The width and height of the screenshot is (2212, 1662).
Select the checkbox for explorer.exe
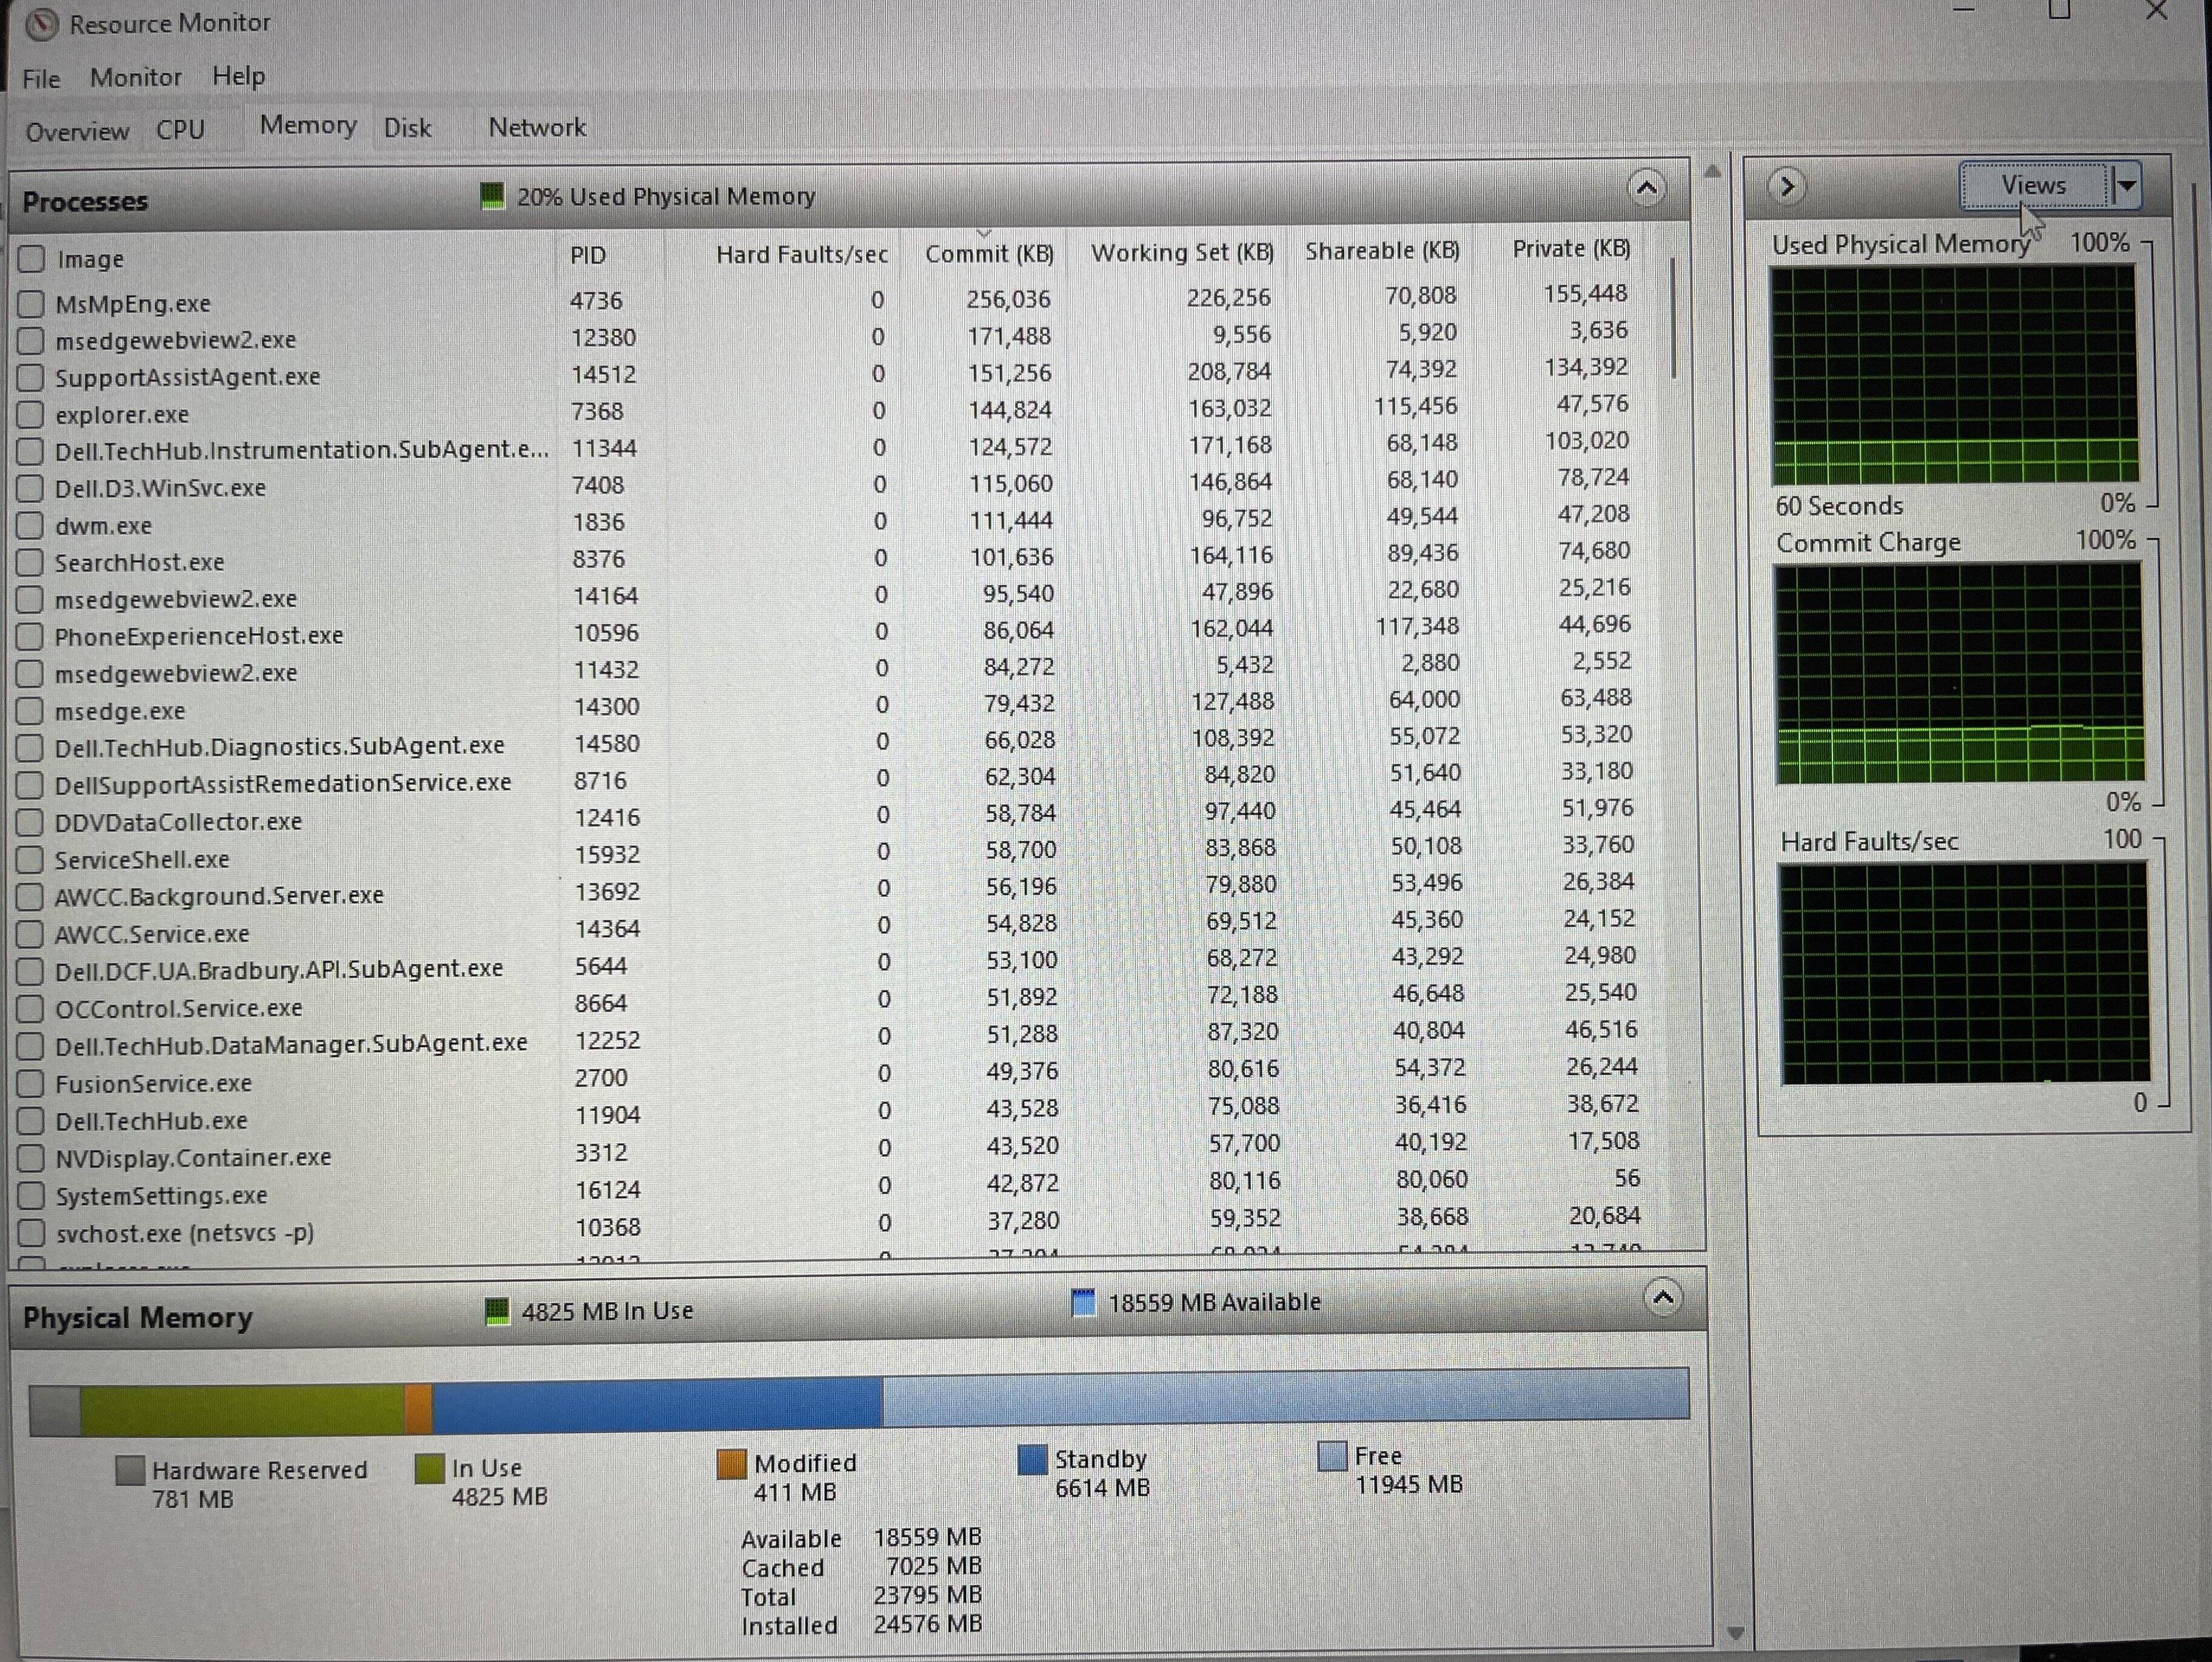point(30,415)
